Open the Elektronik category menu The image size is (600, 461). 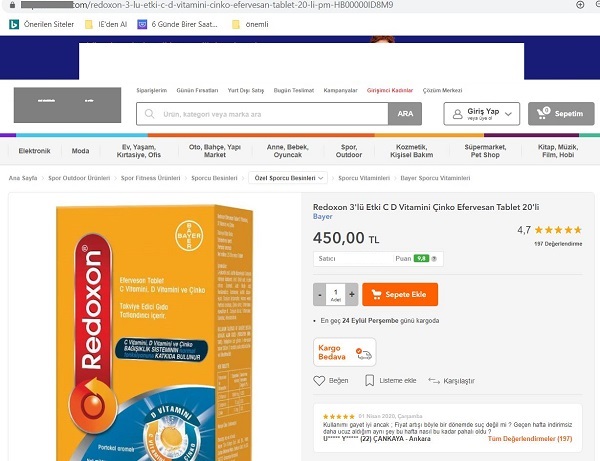point(34,151)
